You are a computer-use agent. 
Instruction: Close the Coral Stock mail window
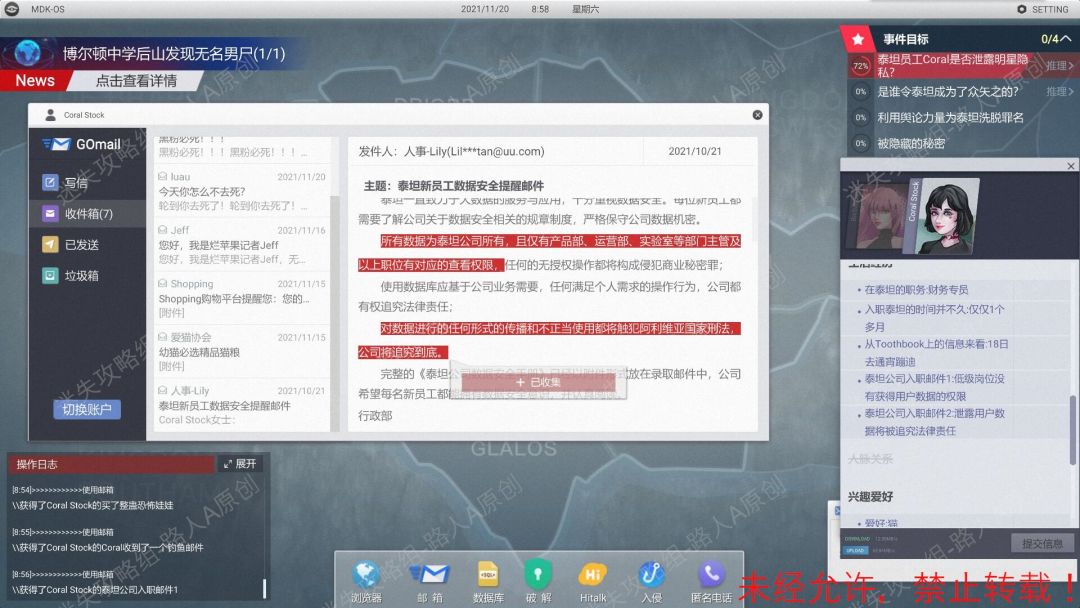click(x=757, y=115)
